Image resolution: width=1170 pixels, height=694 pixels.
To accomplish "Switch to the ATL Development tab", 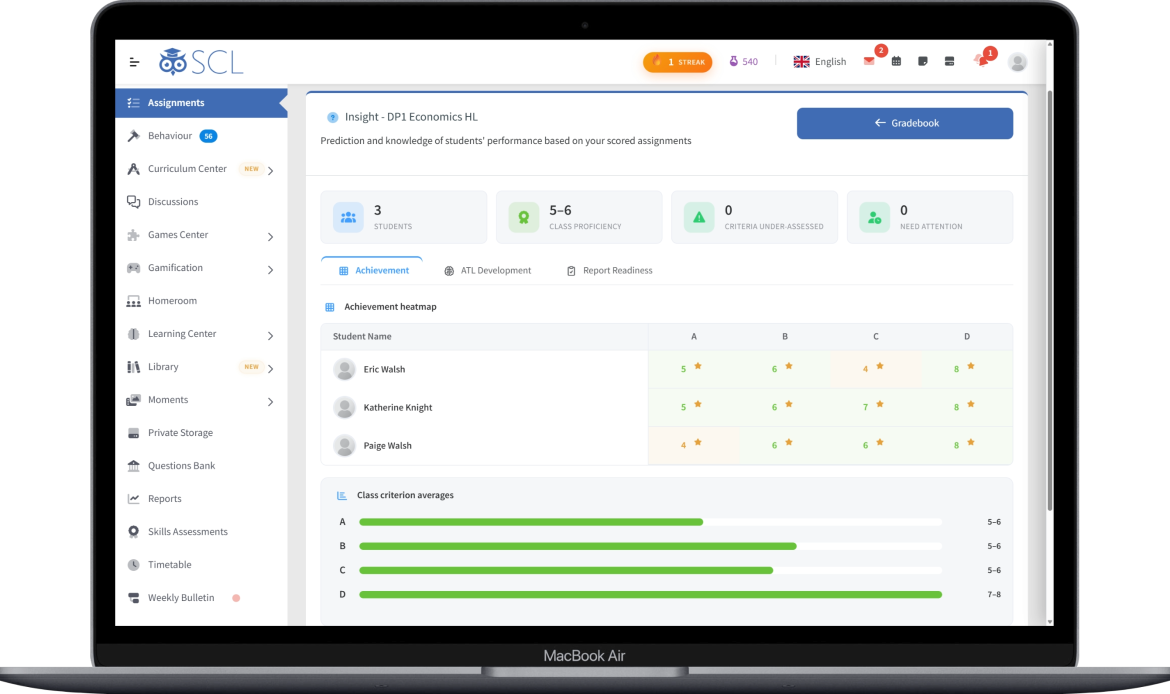I will click(487, 270).
